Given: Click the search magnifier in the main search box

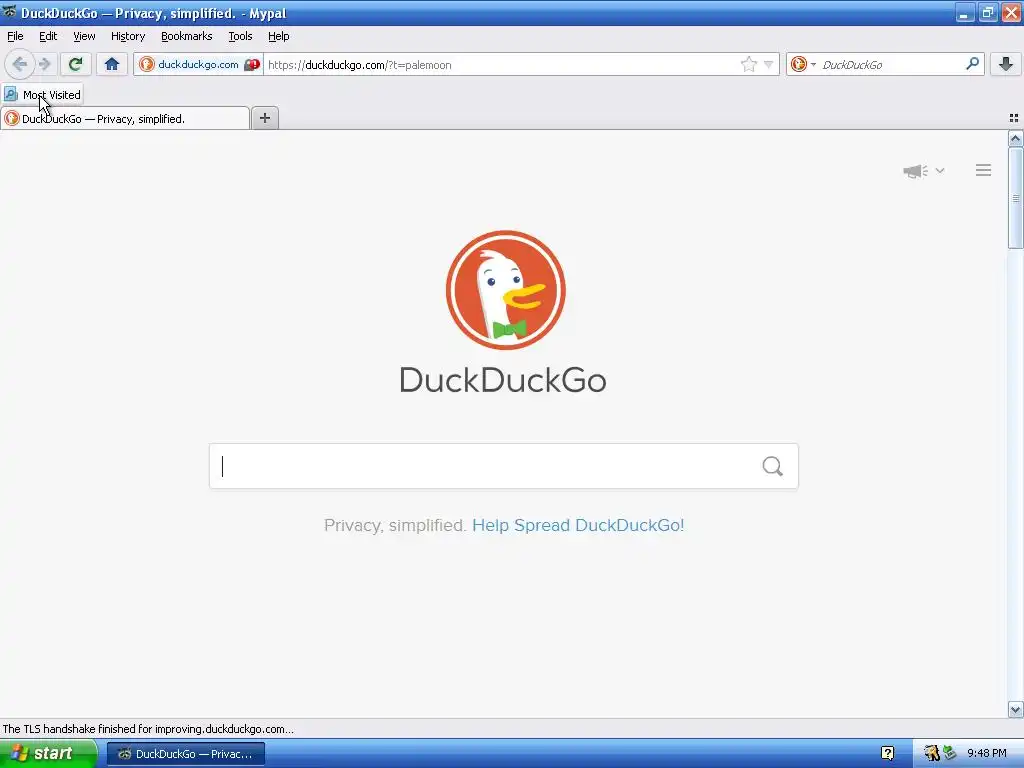Looking at the screenshot, I should tap(773, 466).
